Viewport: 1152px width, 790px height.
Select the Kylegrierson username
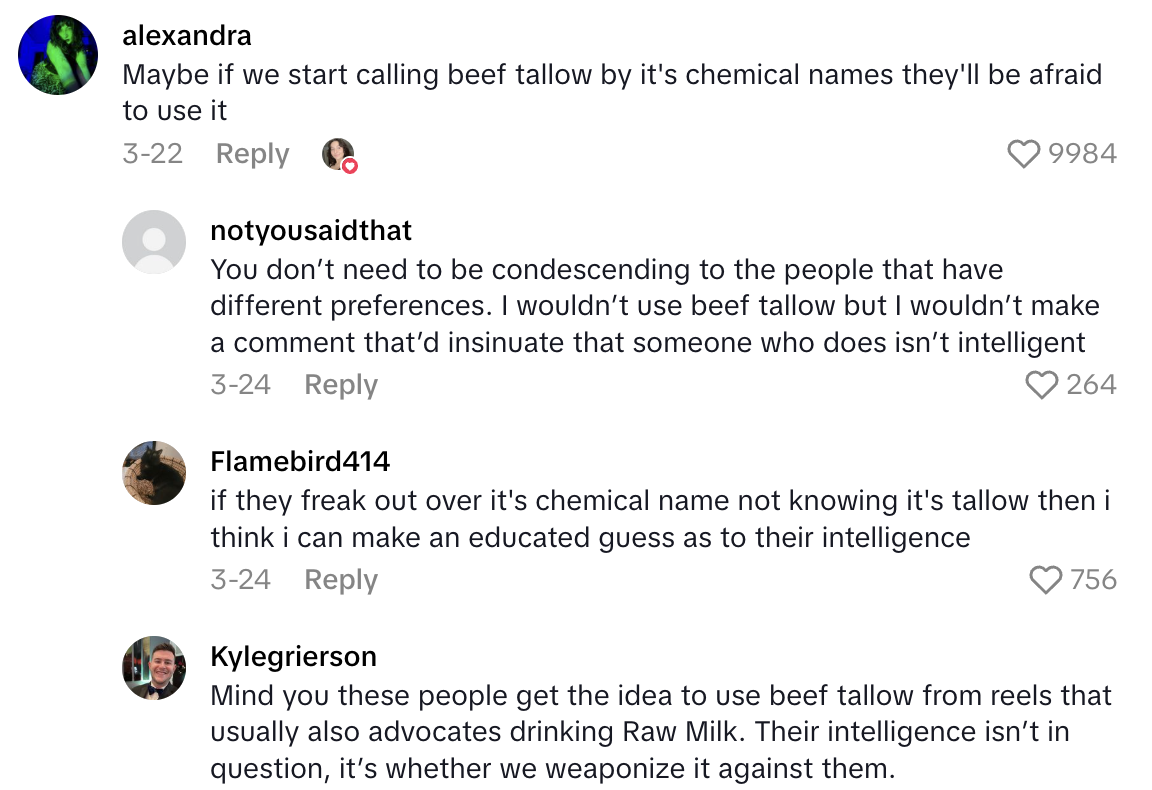tap(293, 656)
